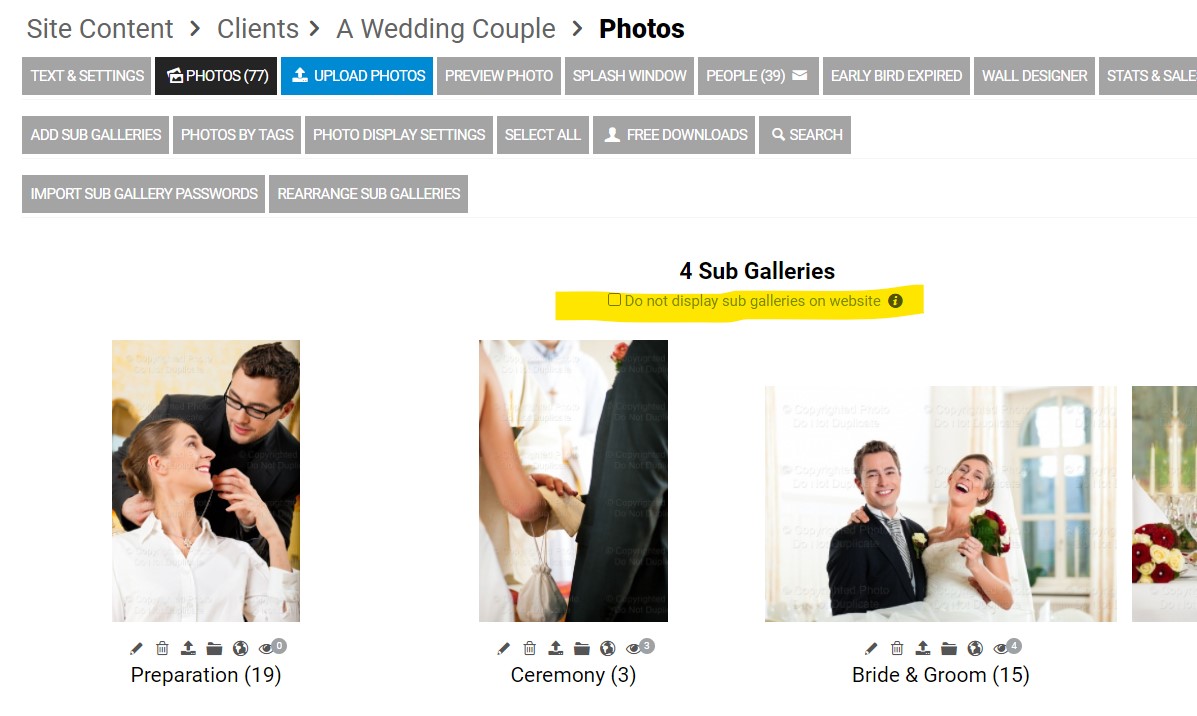
Task: Click the pencil edit icon under Preparation
Action: pyautogui.click(x=136, y=648)
